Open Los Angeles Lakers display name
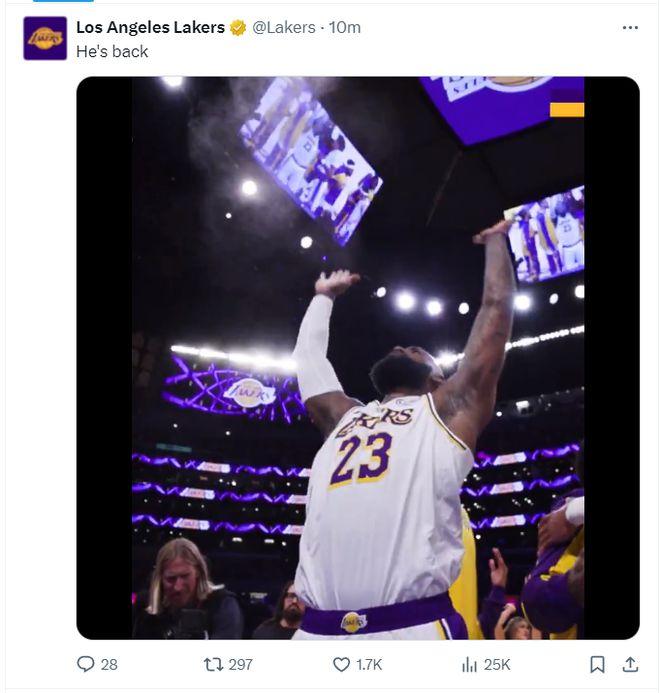660x693 pixels. 150,27
